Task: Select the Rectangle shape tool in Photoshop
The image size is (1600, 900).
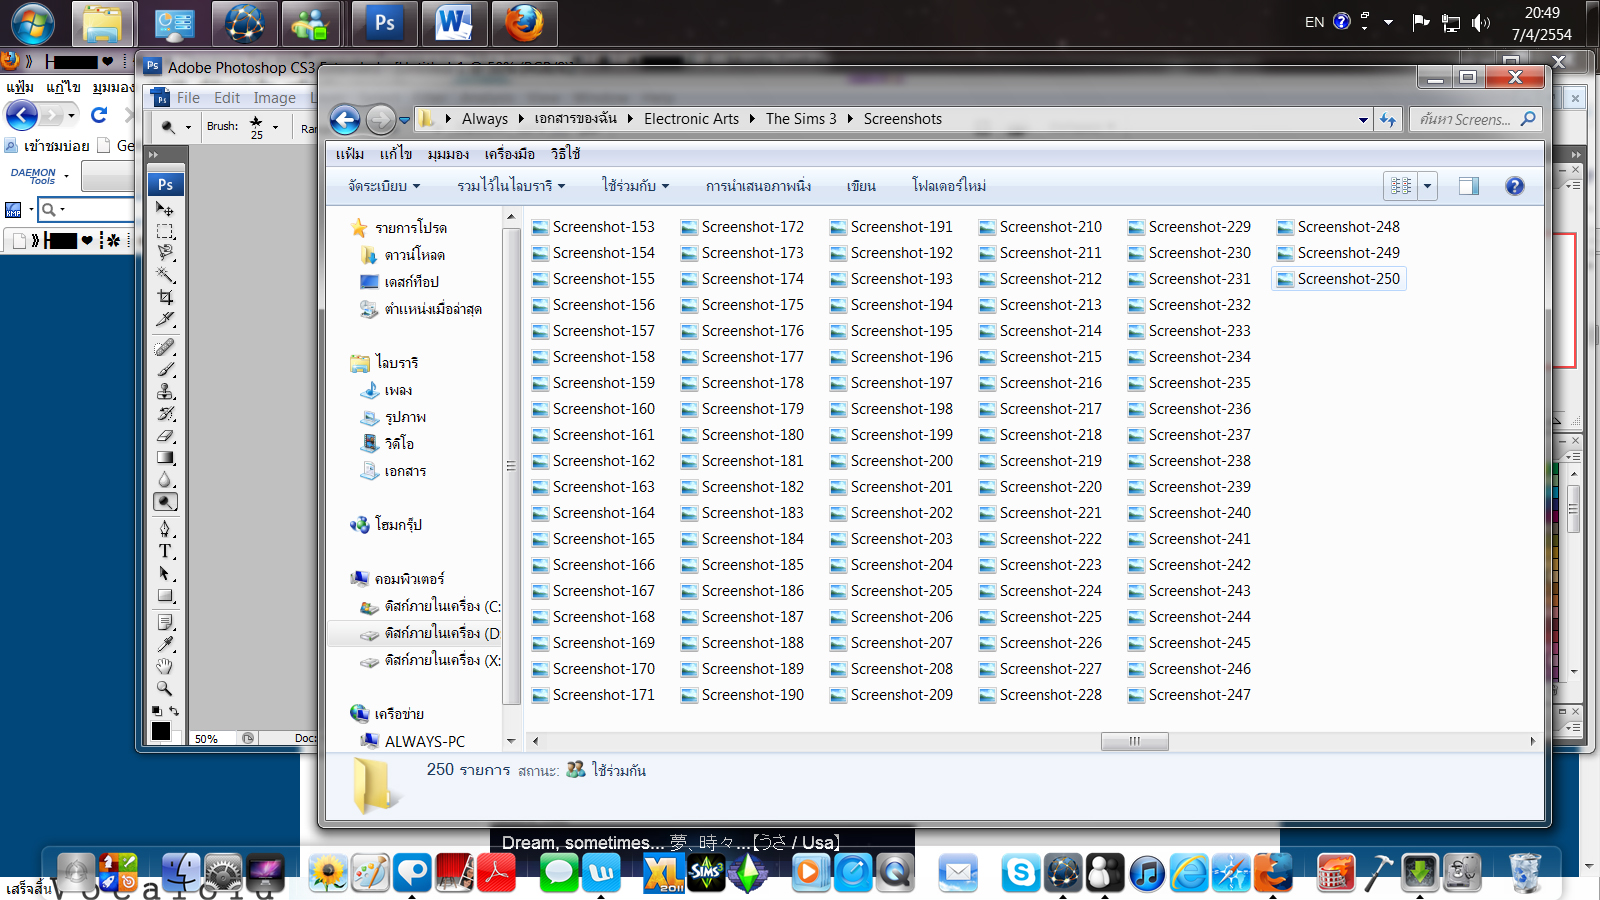Action: pos(165,595)
